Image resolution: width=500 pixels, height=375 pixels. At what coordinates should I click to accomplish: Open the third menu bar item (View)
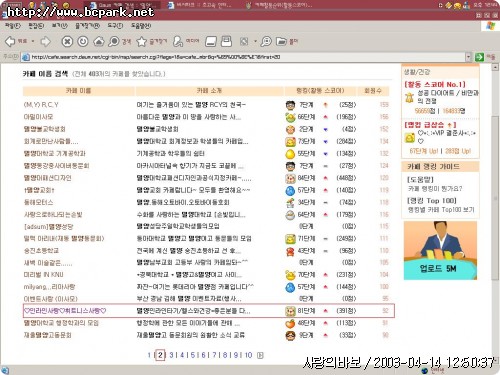tap(59, 26)
